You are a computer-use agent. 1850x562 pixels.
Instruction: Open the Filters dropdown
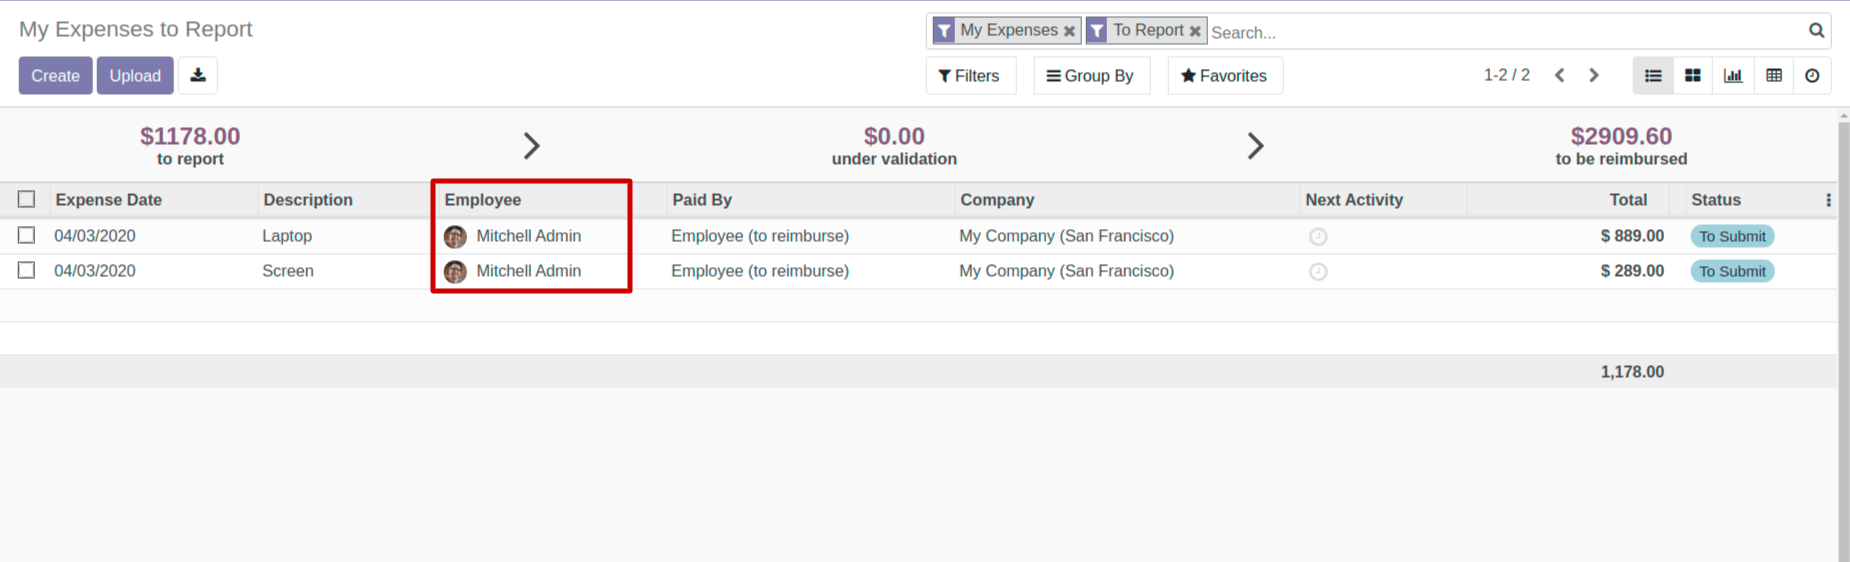[970, 76]
